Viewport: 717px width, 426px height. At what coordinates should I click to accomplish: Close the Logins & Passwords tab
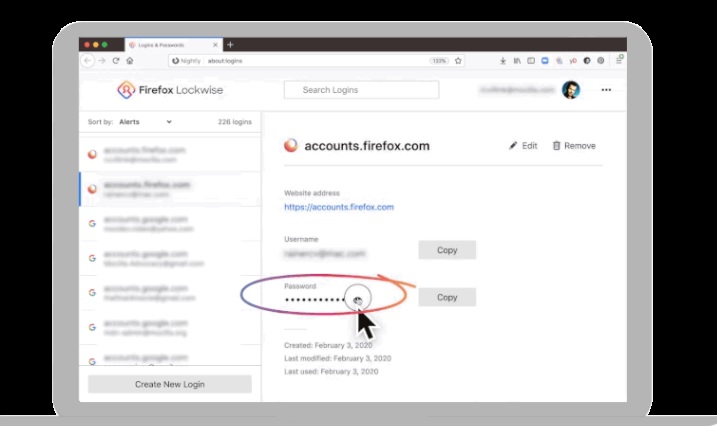[x=215, y=45]
